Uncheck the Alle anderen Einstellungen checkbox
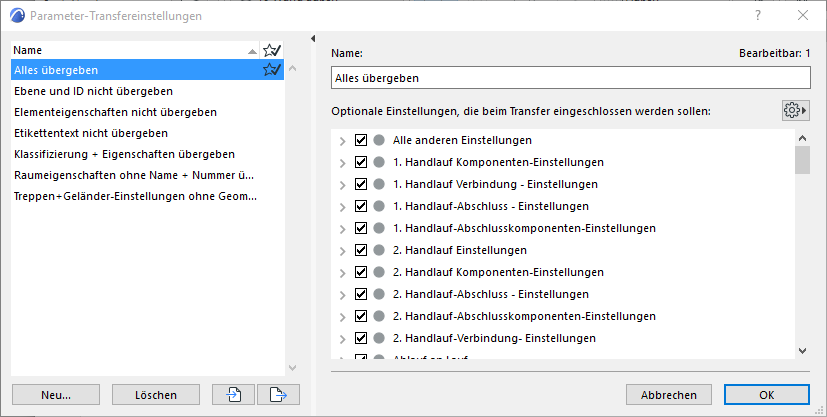 coord(361,140)
